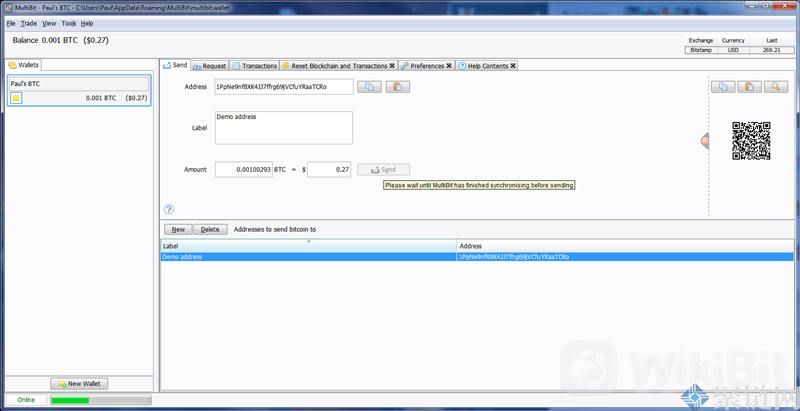Close the Preferences tab
This screenshot has height=411, width=800.
click(x=449, y=66)
